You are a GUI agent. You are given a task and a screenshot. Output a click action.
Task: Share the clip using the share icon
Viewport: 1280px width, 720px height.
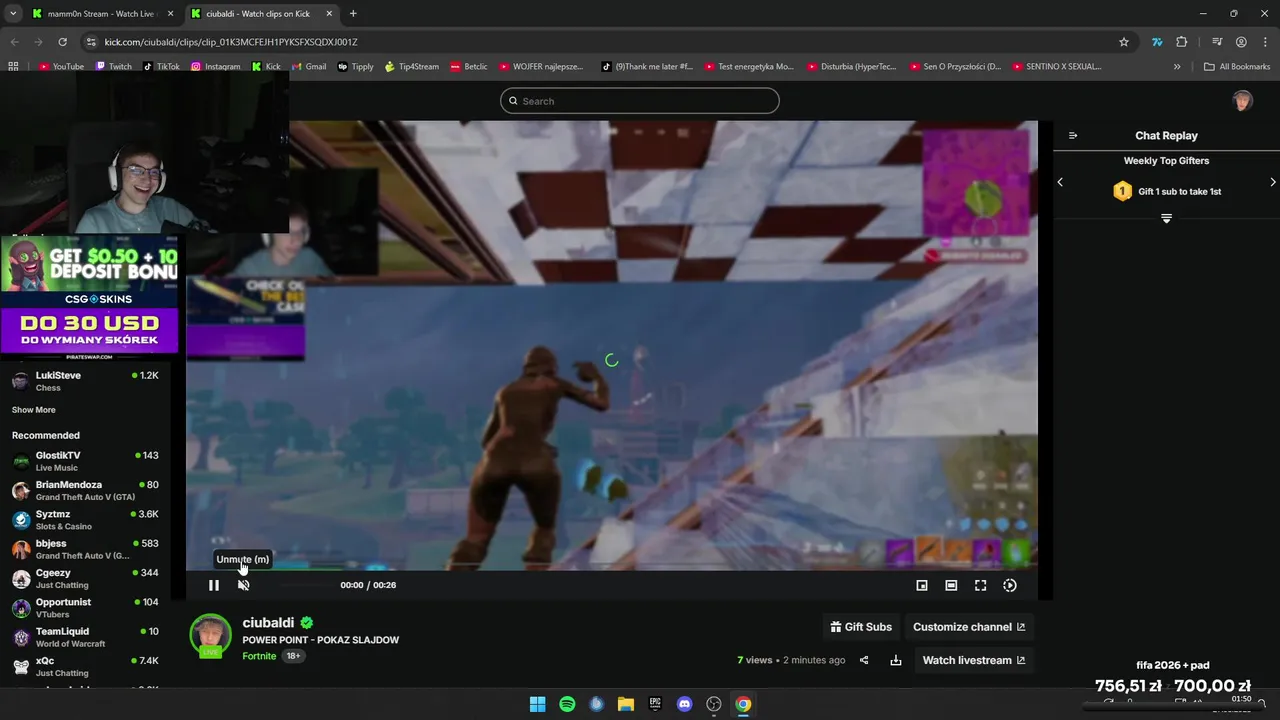[x=864, y=660]
